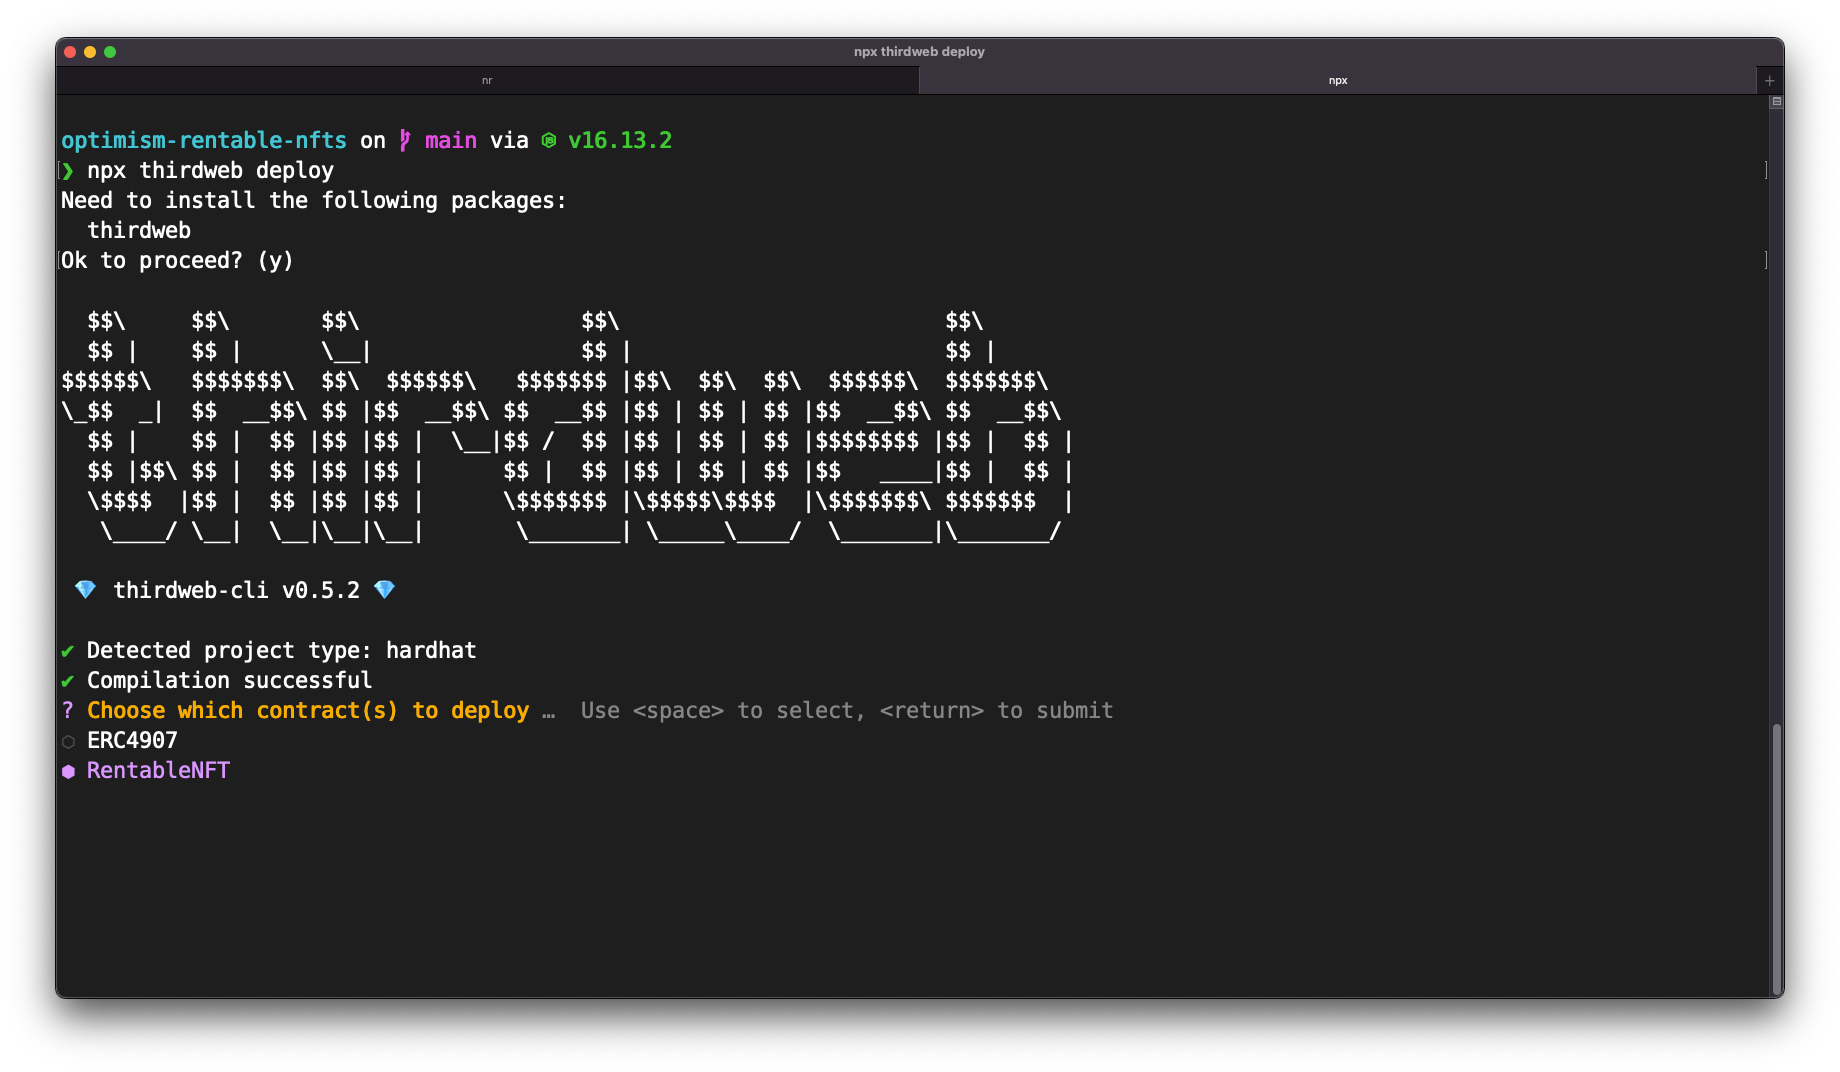Open a new terminal tab with plus
The image size is (1840, 1072).
tap(1769, 81)
